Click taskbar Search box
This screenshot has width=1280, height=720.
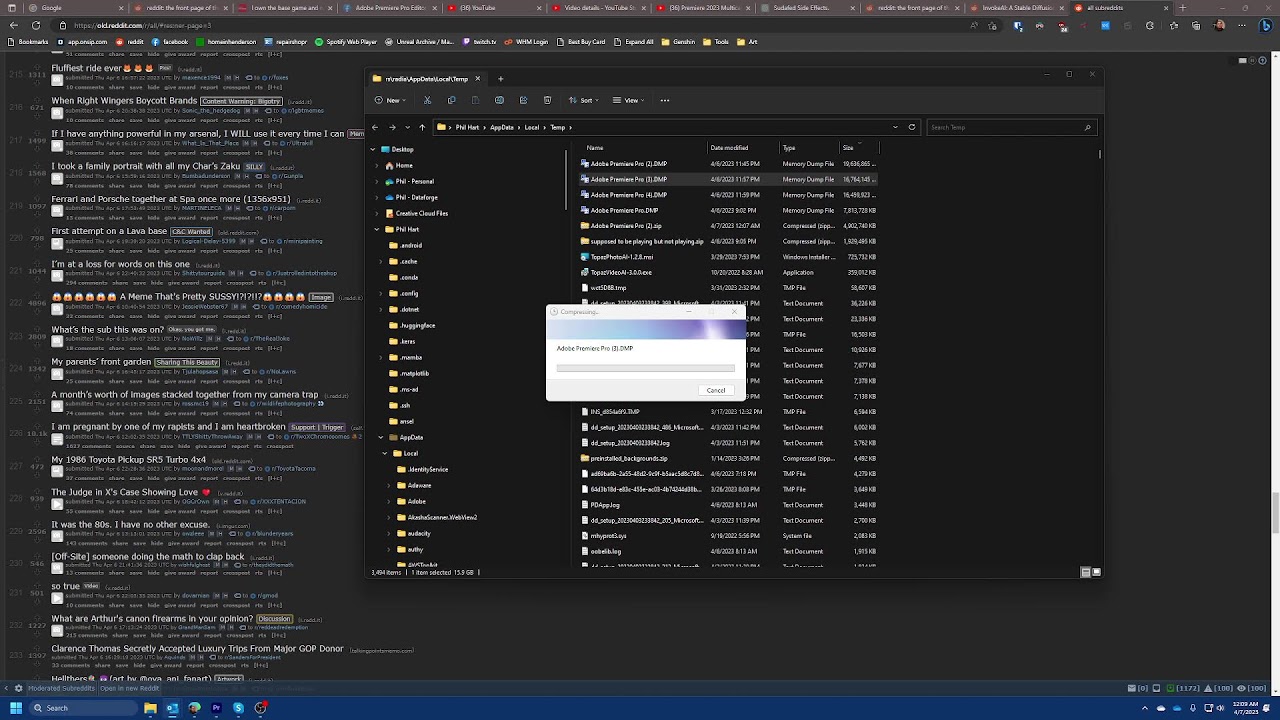click(x=83, y=708)
